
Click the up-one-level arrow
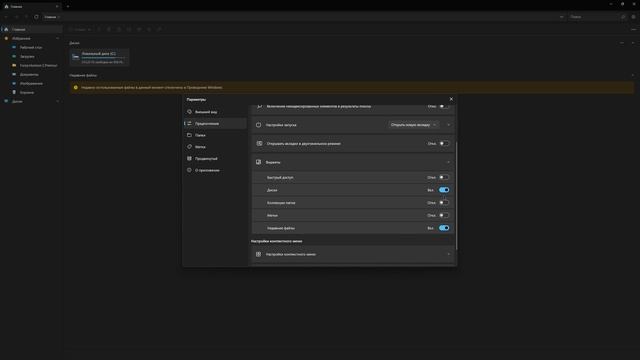pos(26,17)
